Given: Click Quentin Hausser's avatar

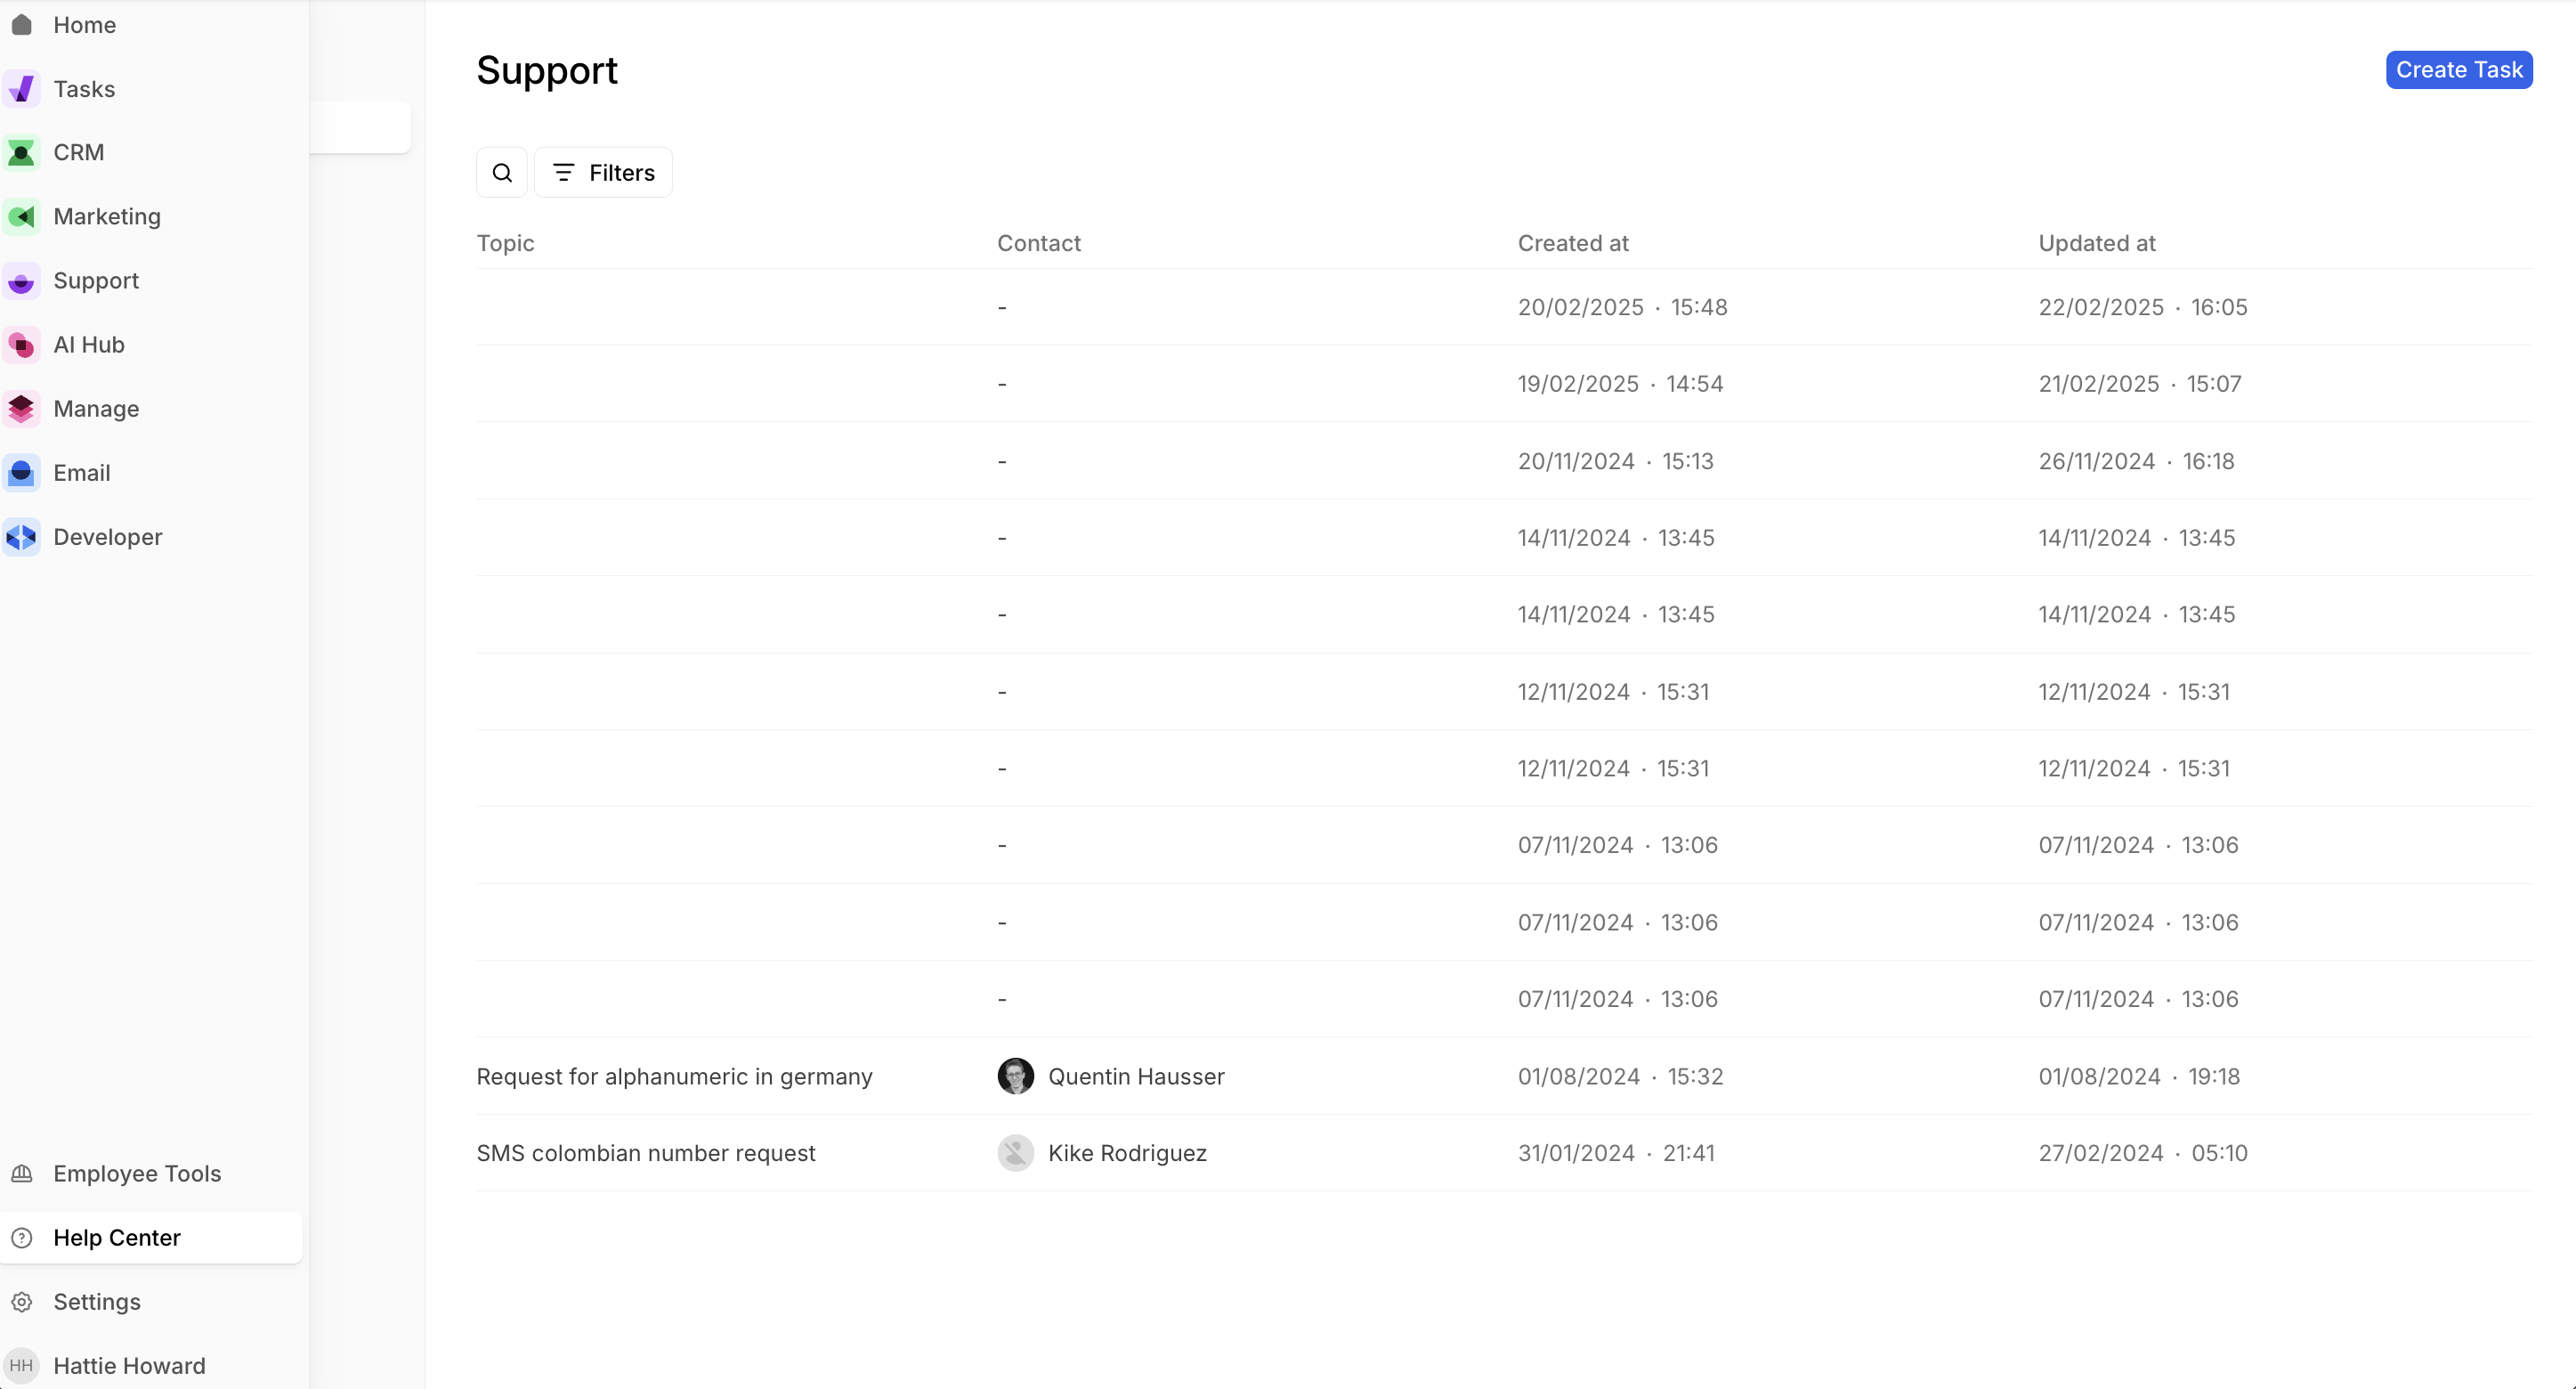Looking at the screenshot, I should coord(1015,1076).
